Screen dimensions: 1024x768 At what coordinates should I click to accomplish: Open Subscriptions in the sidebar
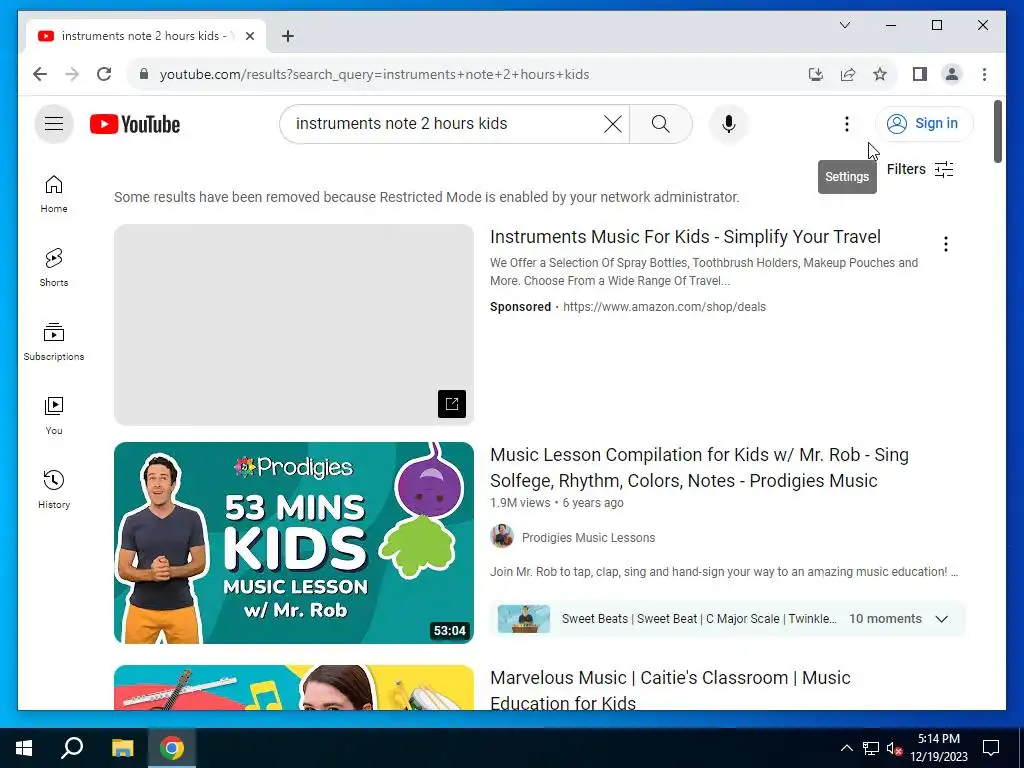pos(54,342)
